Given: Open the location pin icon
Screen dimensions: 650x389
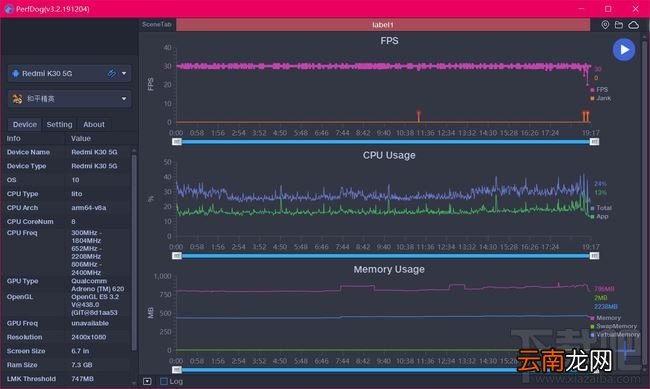Looking at the screenshot, I should point(605,25).
